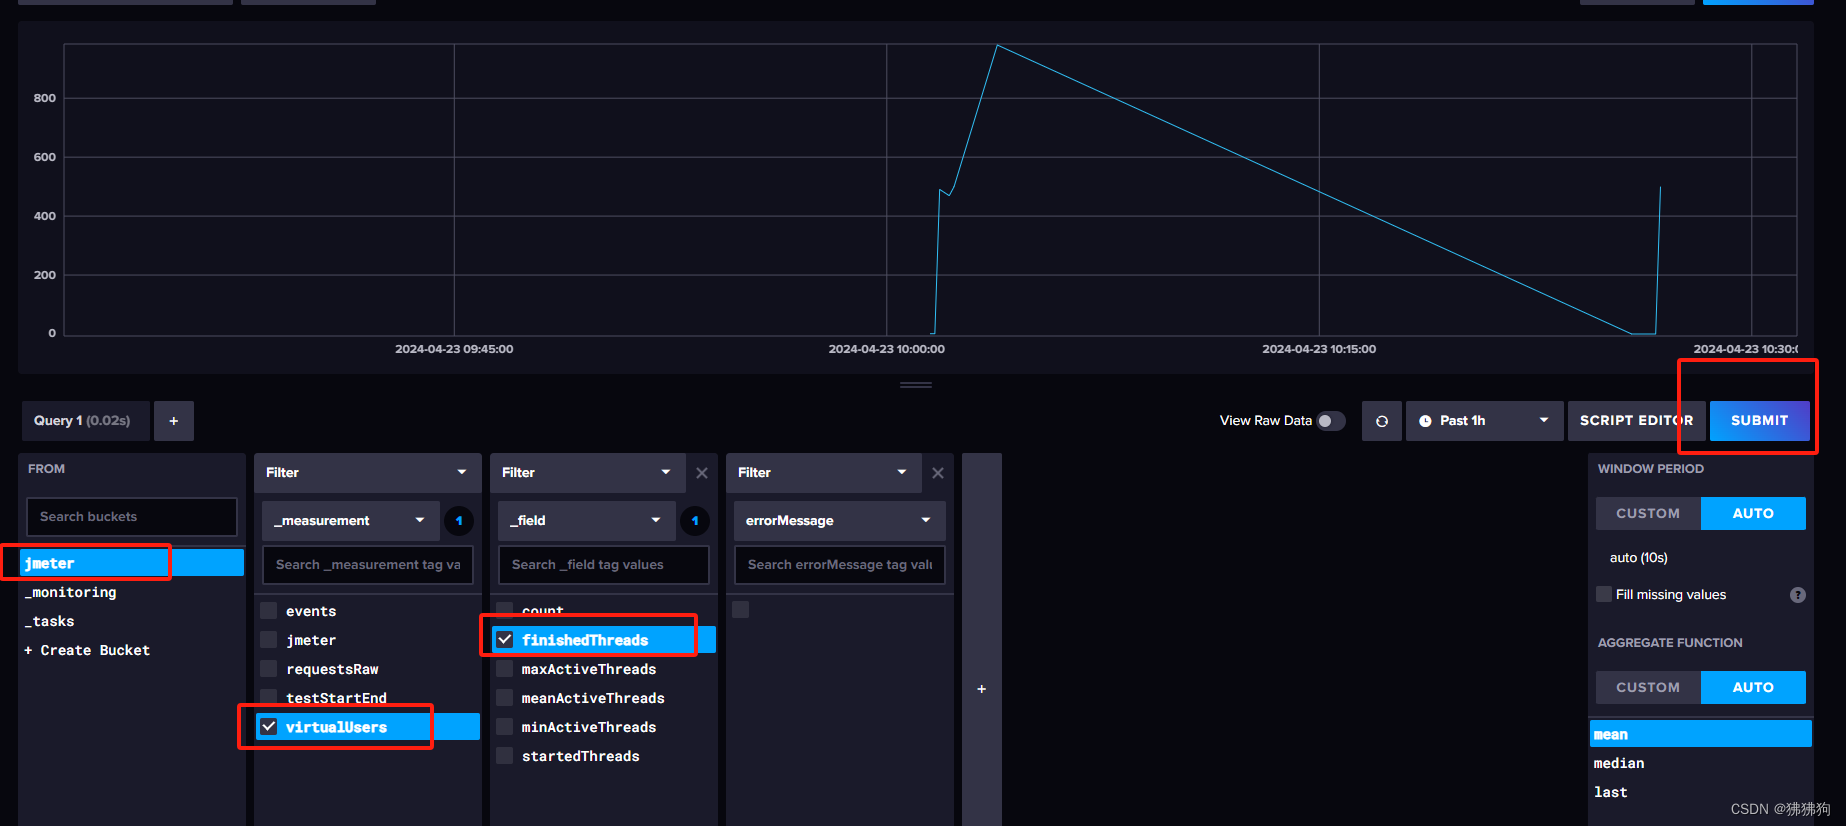
Task: Open the Past 1h time range dropdown
Action: tap(1484, 421)
